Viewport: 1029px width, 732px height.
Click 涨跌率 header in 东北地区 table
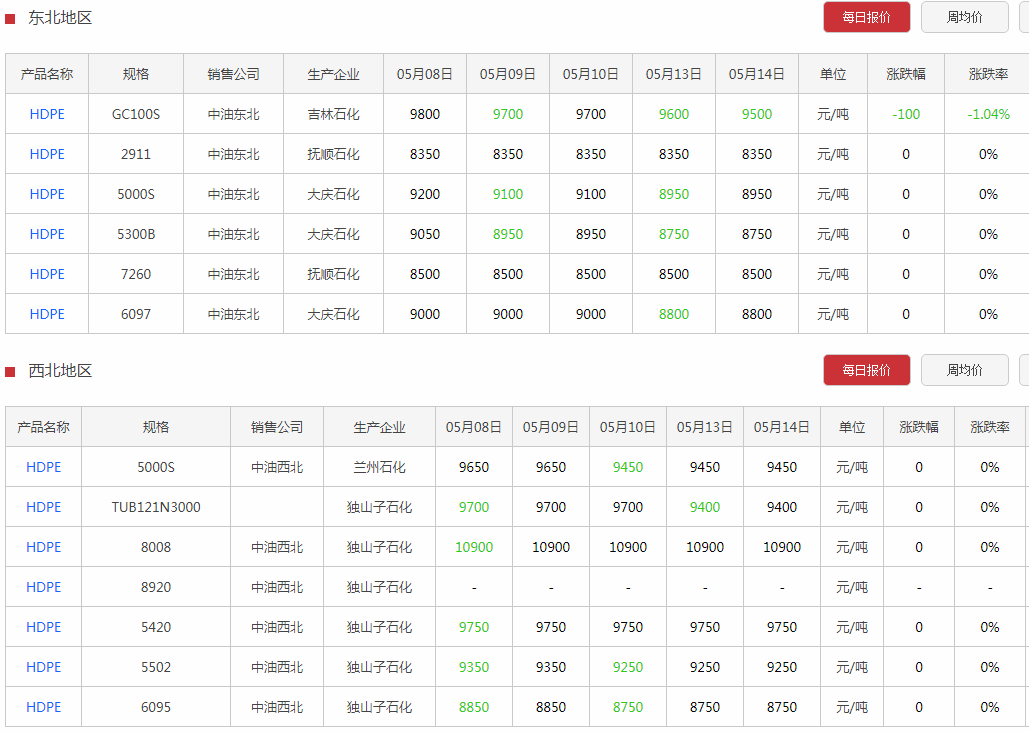pyautogui.click(x=988, y=74)
